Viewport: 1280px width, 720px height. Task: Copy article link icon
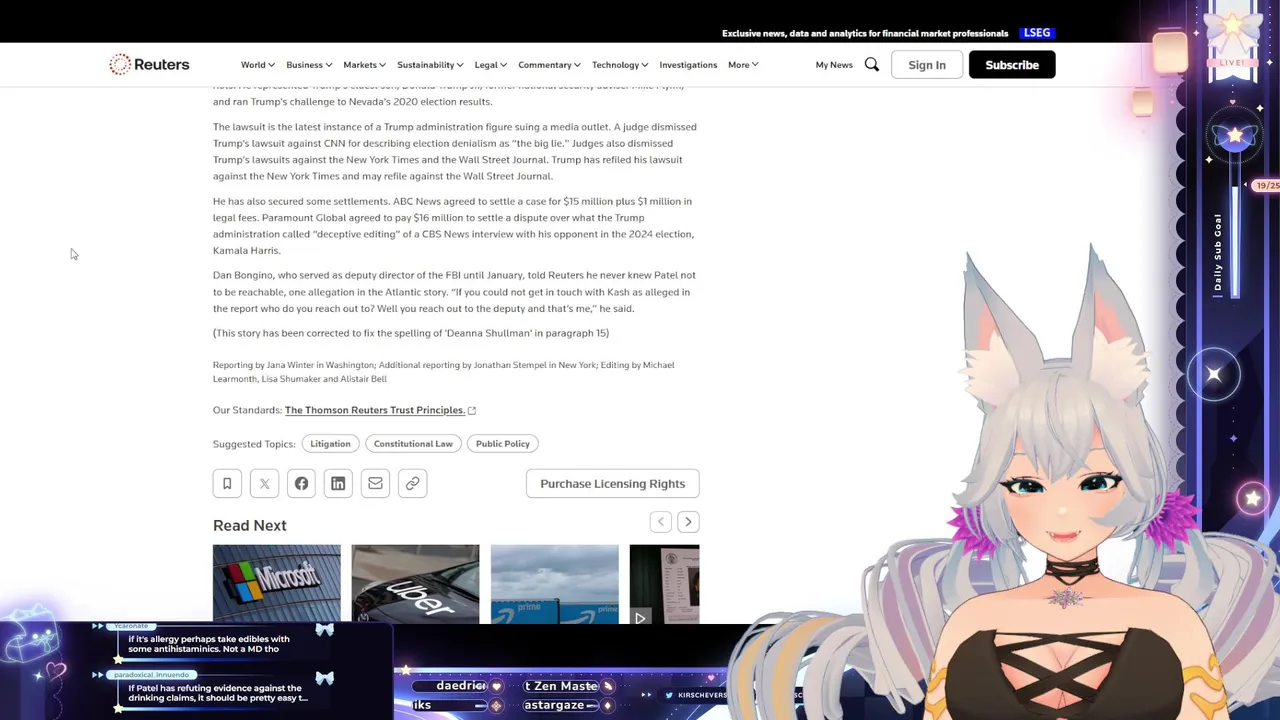click(412, 484)
